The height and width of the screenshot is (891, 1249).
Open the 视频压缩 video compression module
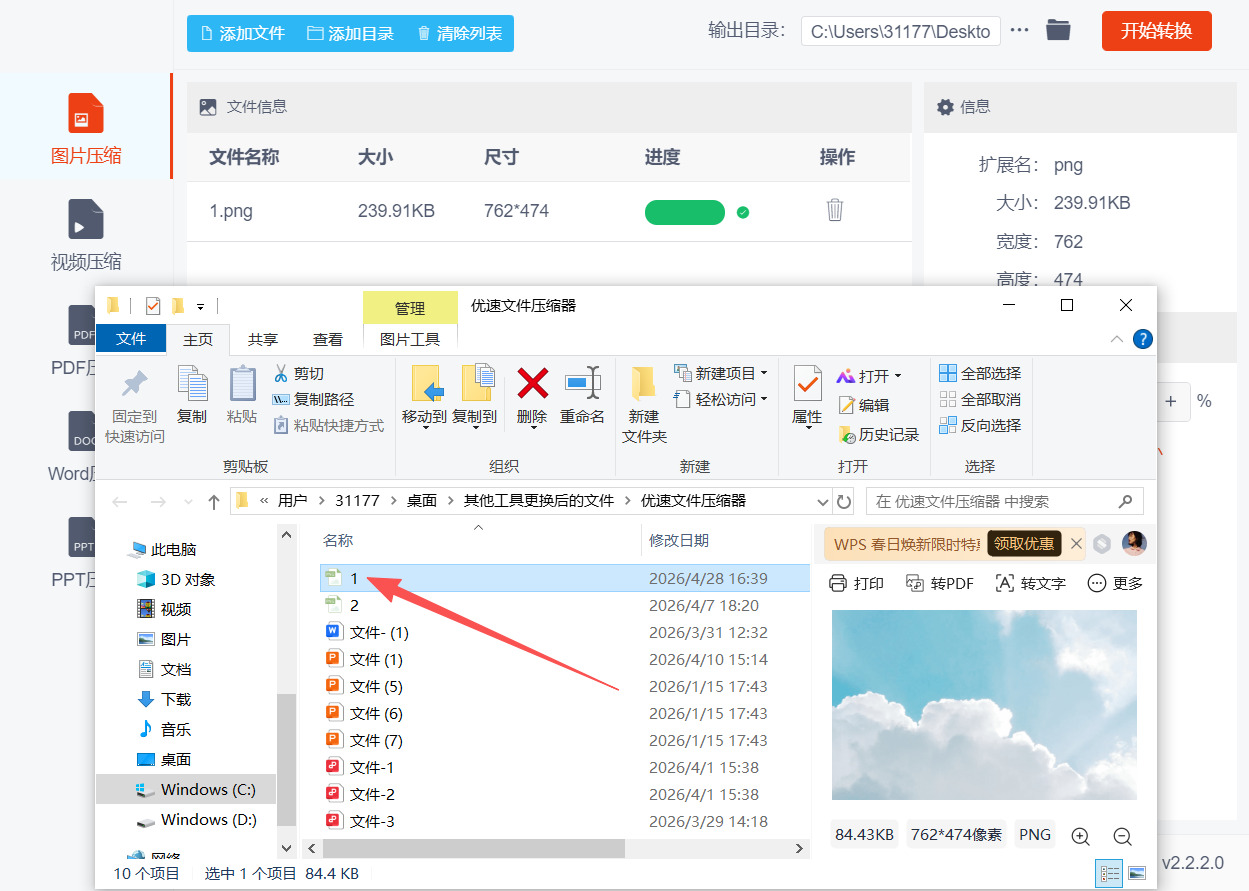point(86,236)
